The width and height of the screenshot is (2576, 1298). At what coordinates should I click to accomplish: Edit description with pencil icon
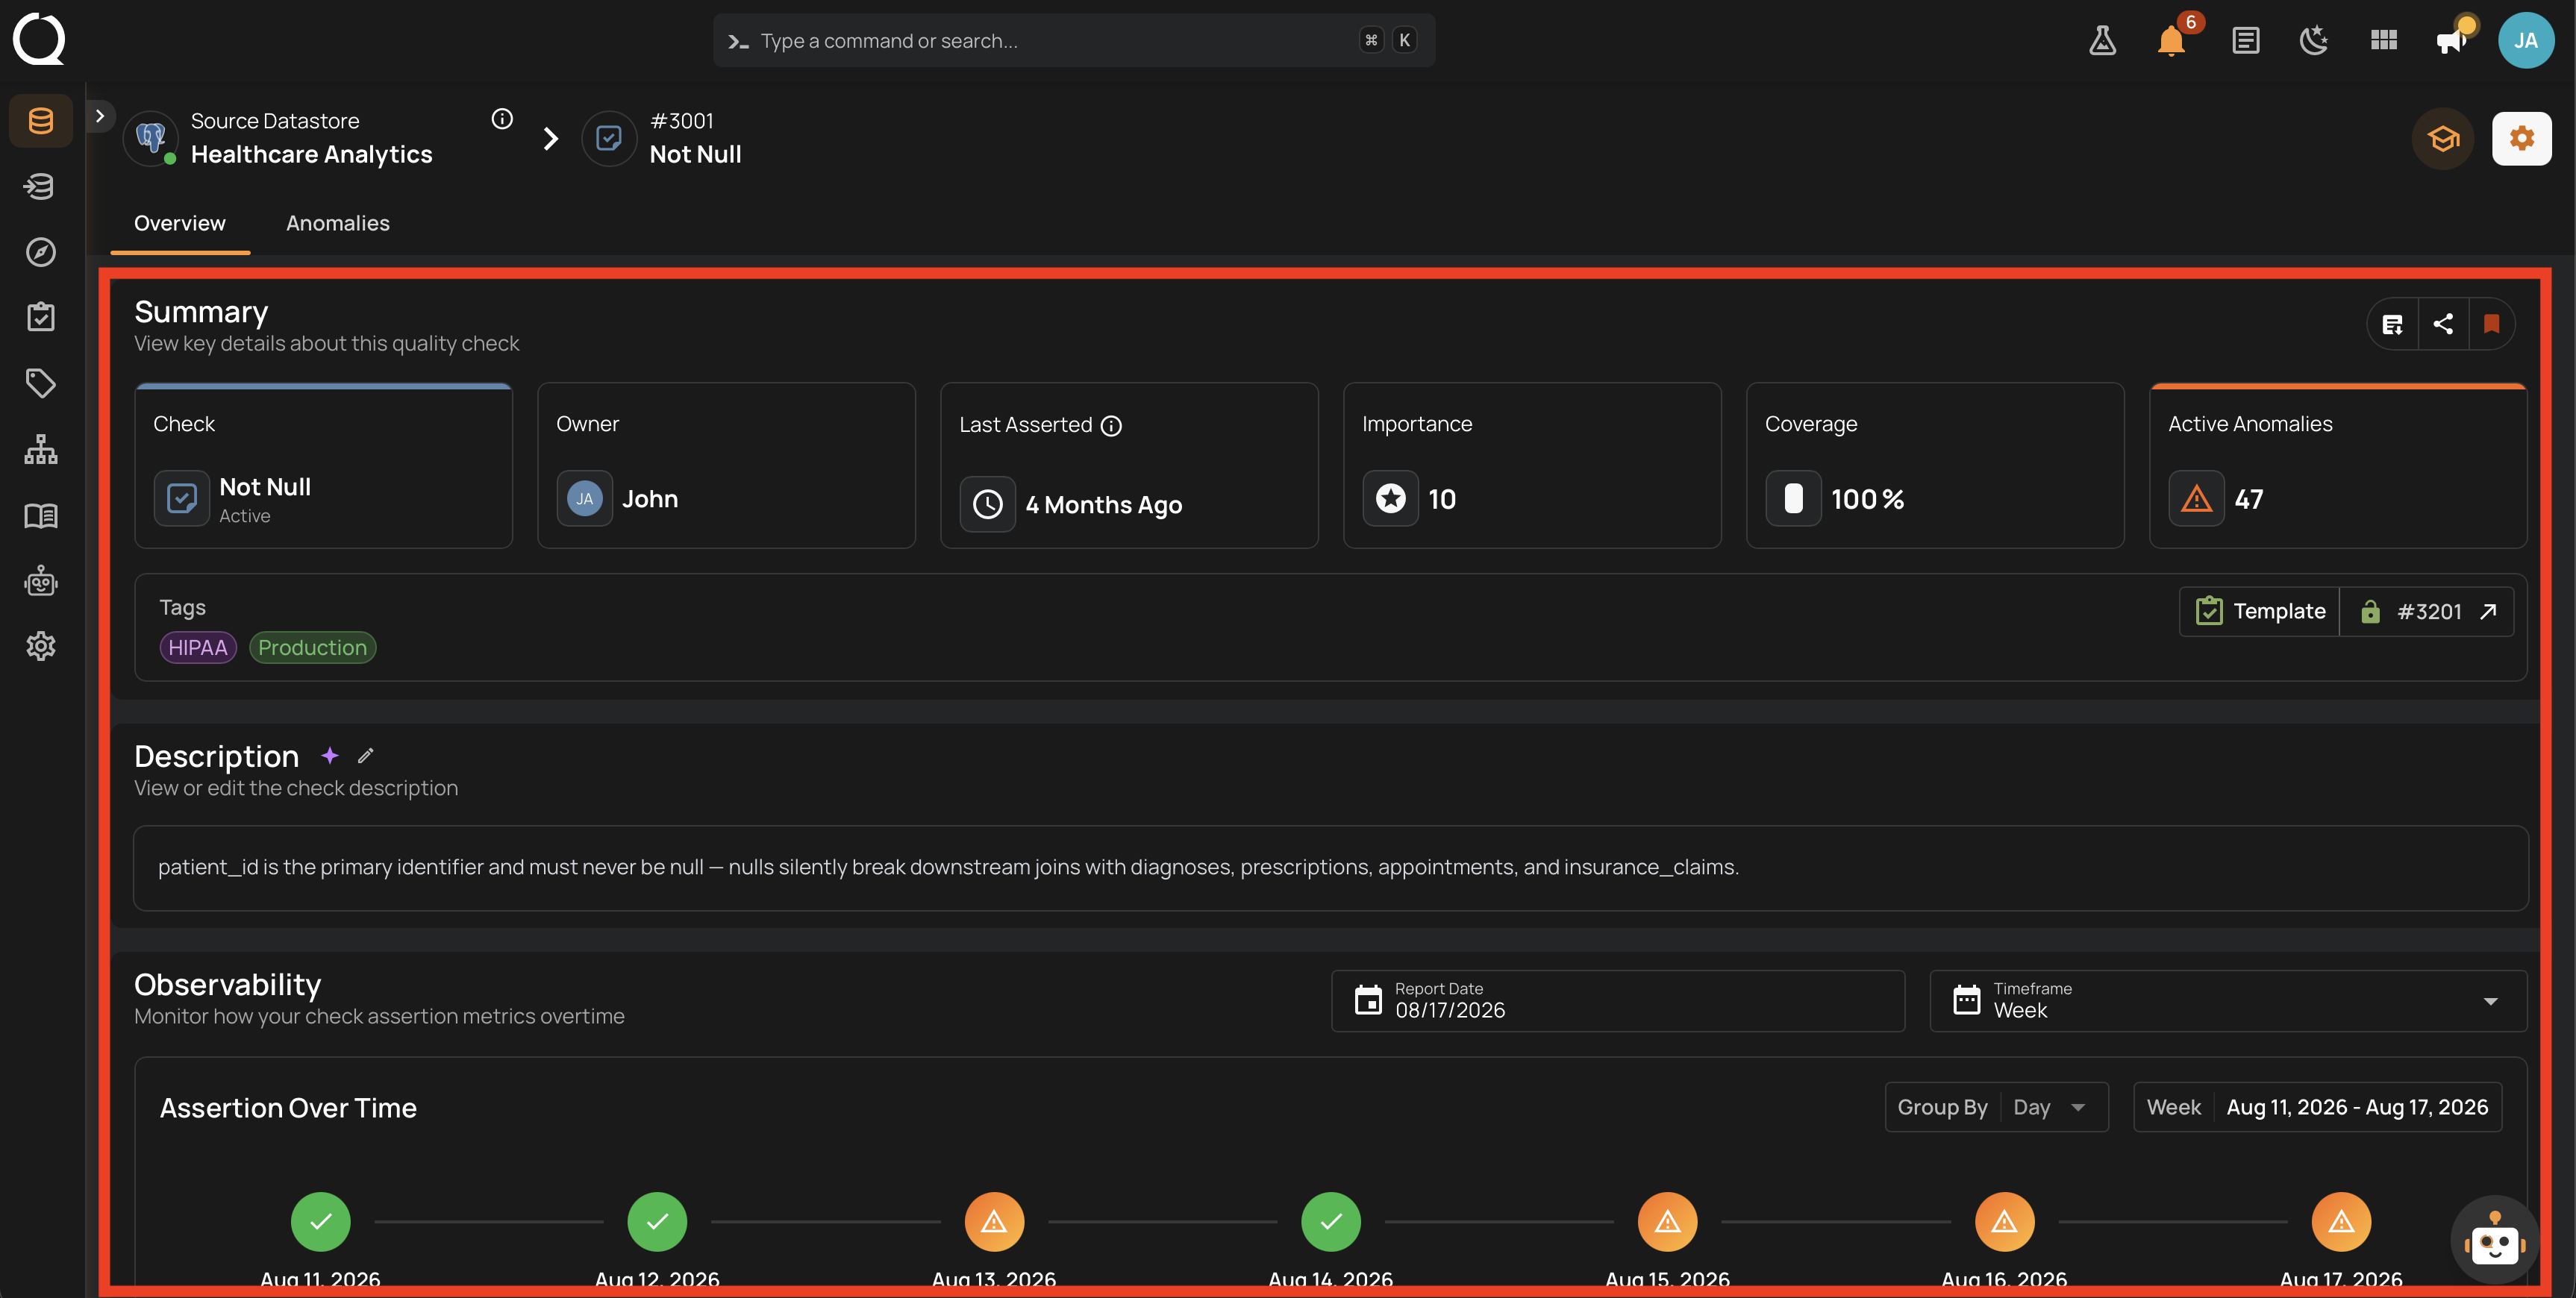[366, 756]
